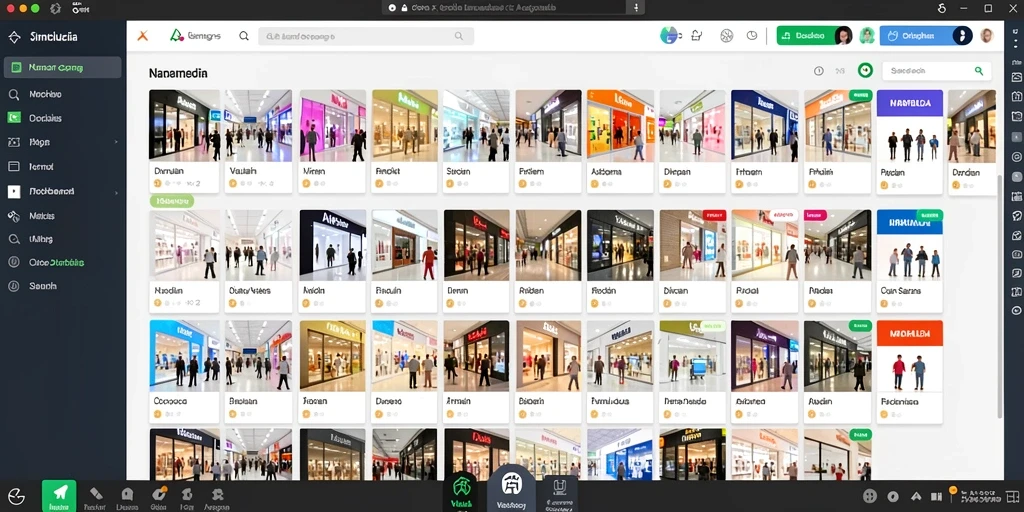Click the copyright-style icon in right strip
The image size is (1024, 512).
pos(1016,157)
